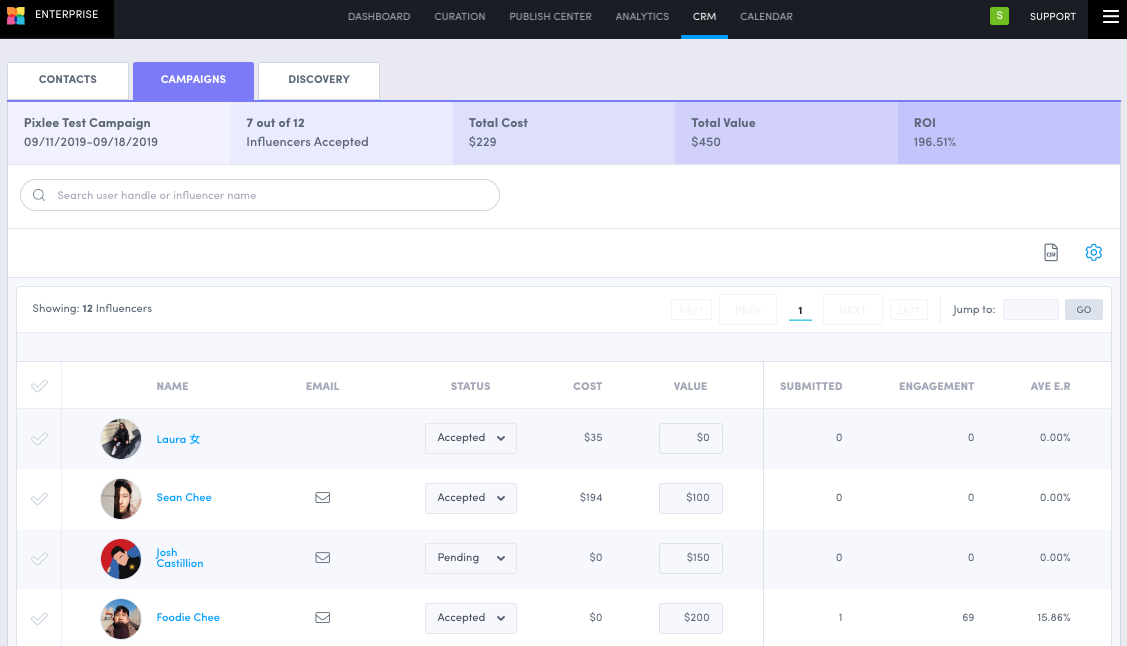Click page number 1 in pagination

pos(800,309)
